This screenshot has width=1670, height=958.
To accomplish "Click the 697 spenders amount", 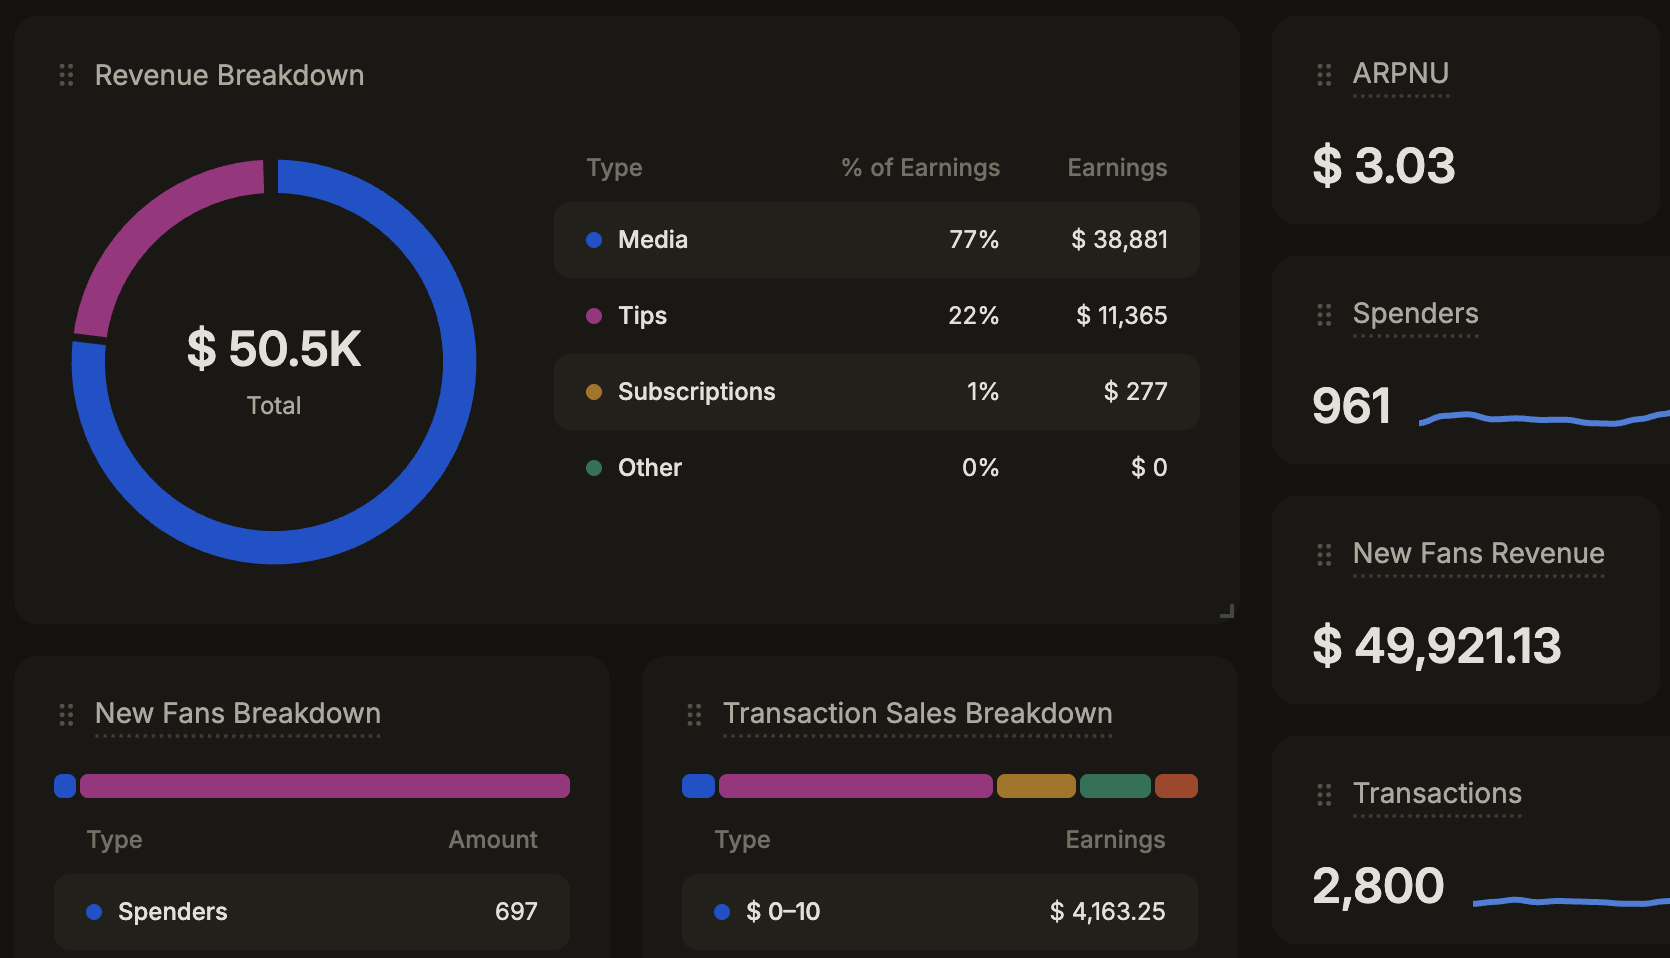I will tap(516, 912).
